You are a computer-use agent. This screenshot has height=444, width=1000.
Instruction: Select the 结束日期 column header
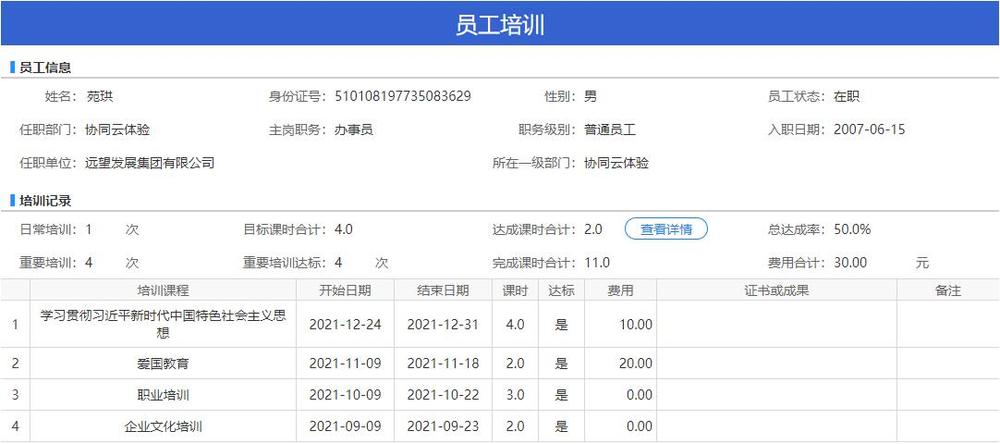pos(443,291)
